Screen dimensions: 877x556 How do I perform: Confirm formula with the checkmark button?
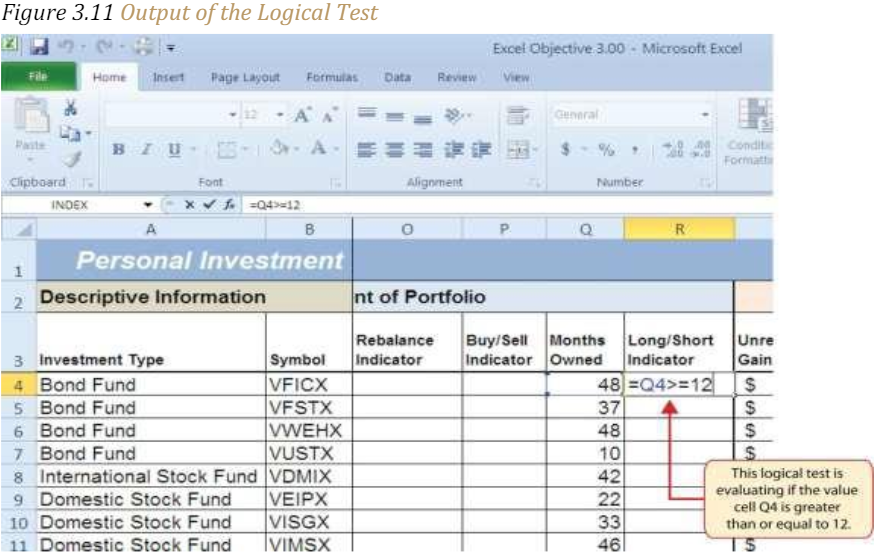(209, 205)
